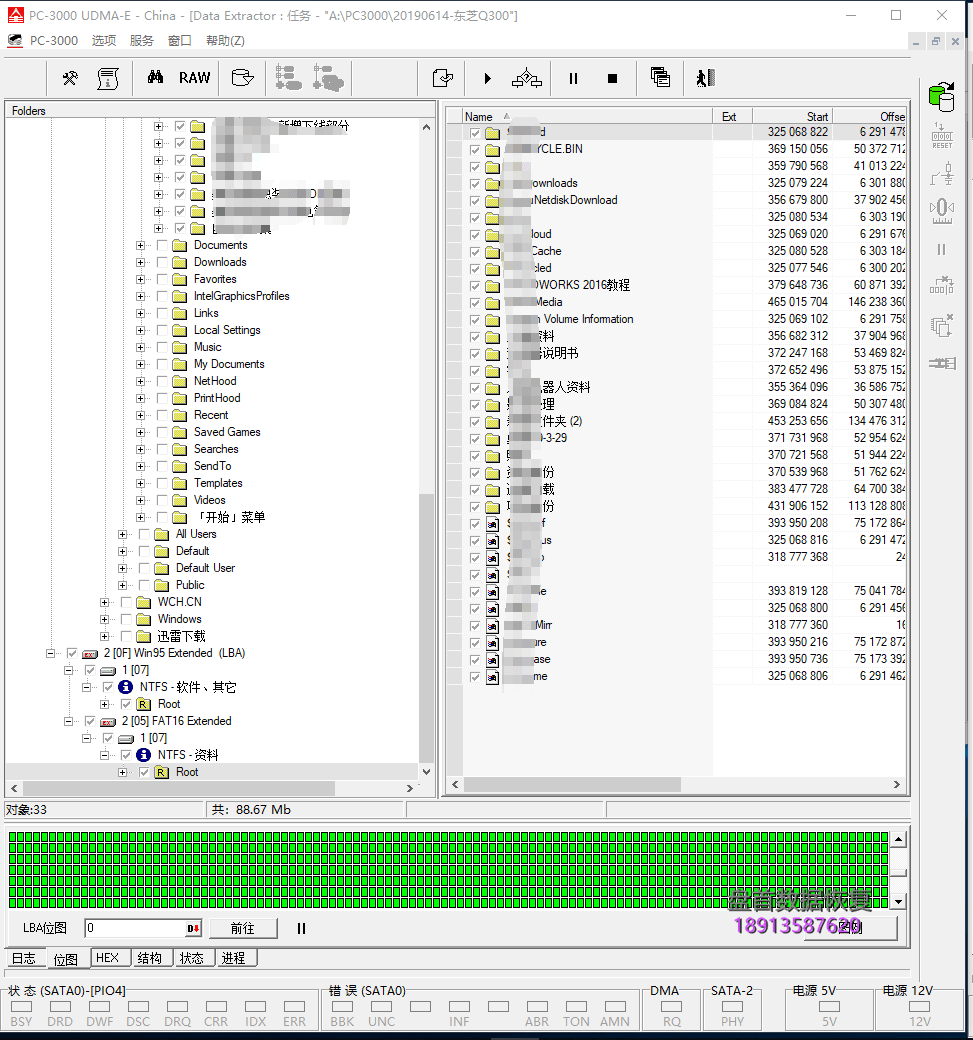Click the disk image toolbar icon
973x1040 pixels.
point(242,78)
